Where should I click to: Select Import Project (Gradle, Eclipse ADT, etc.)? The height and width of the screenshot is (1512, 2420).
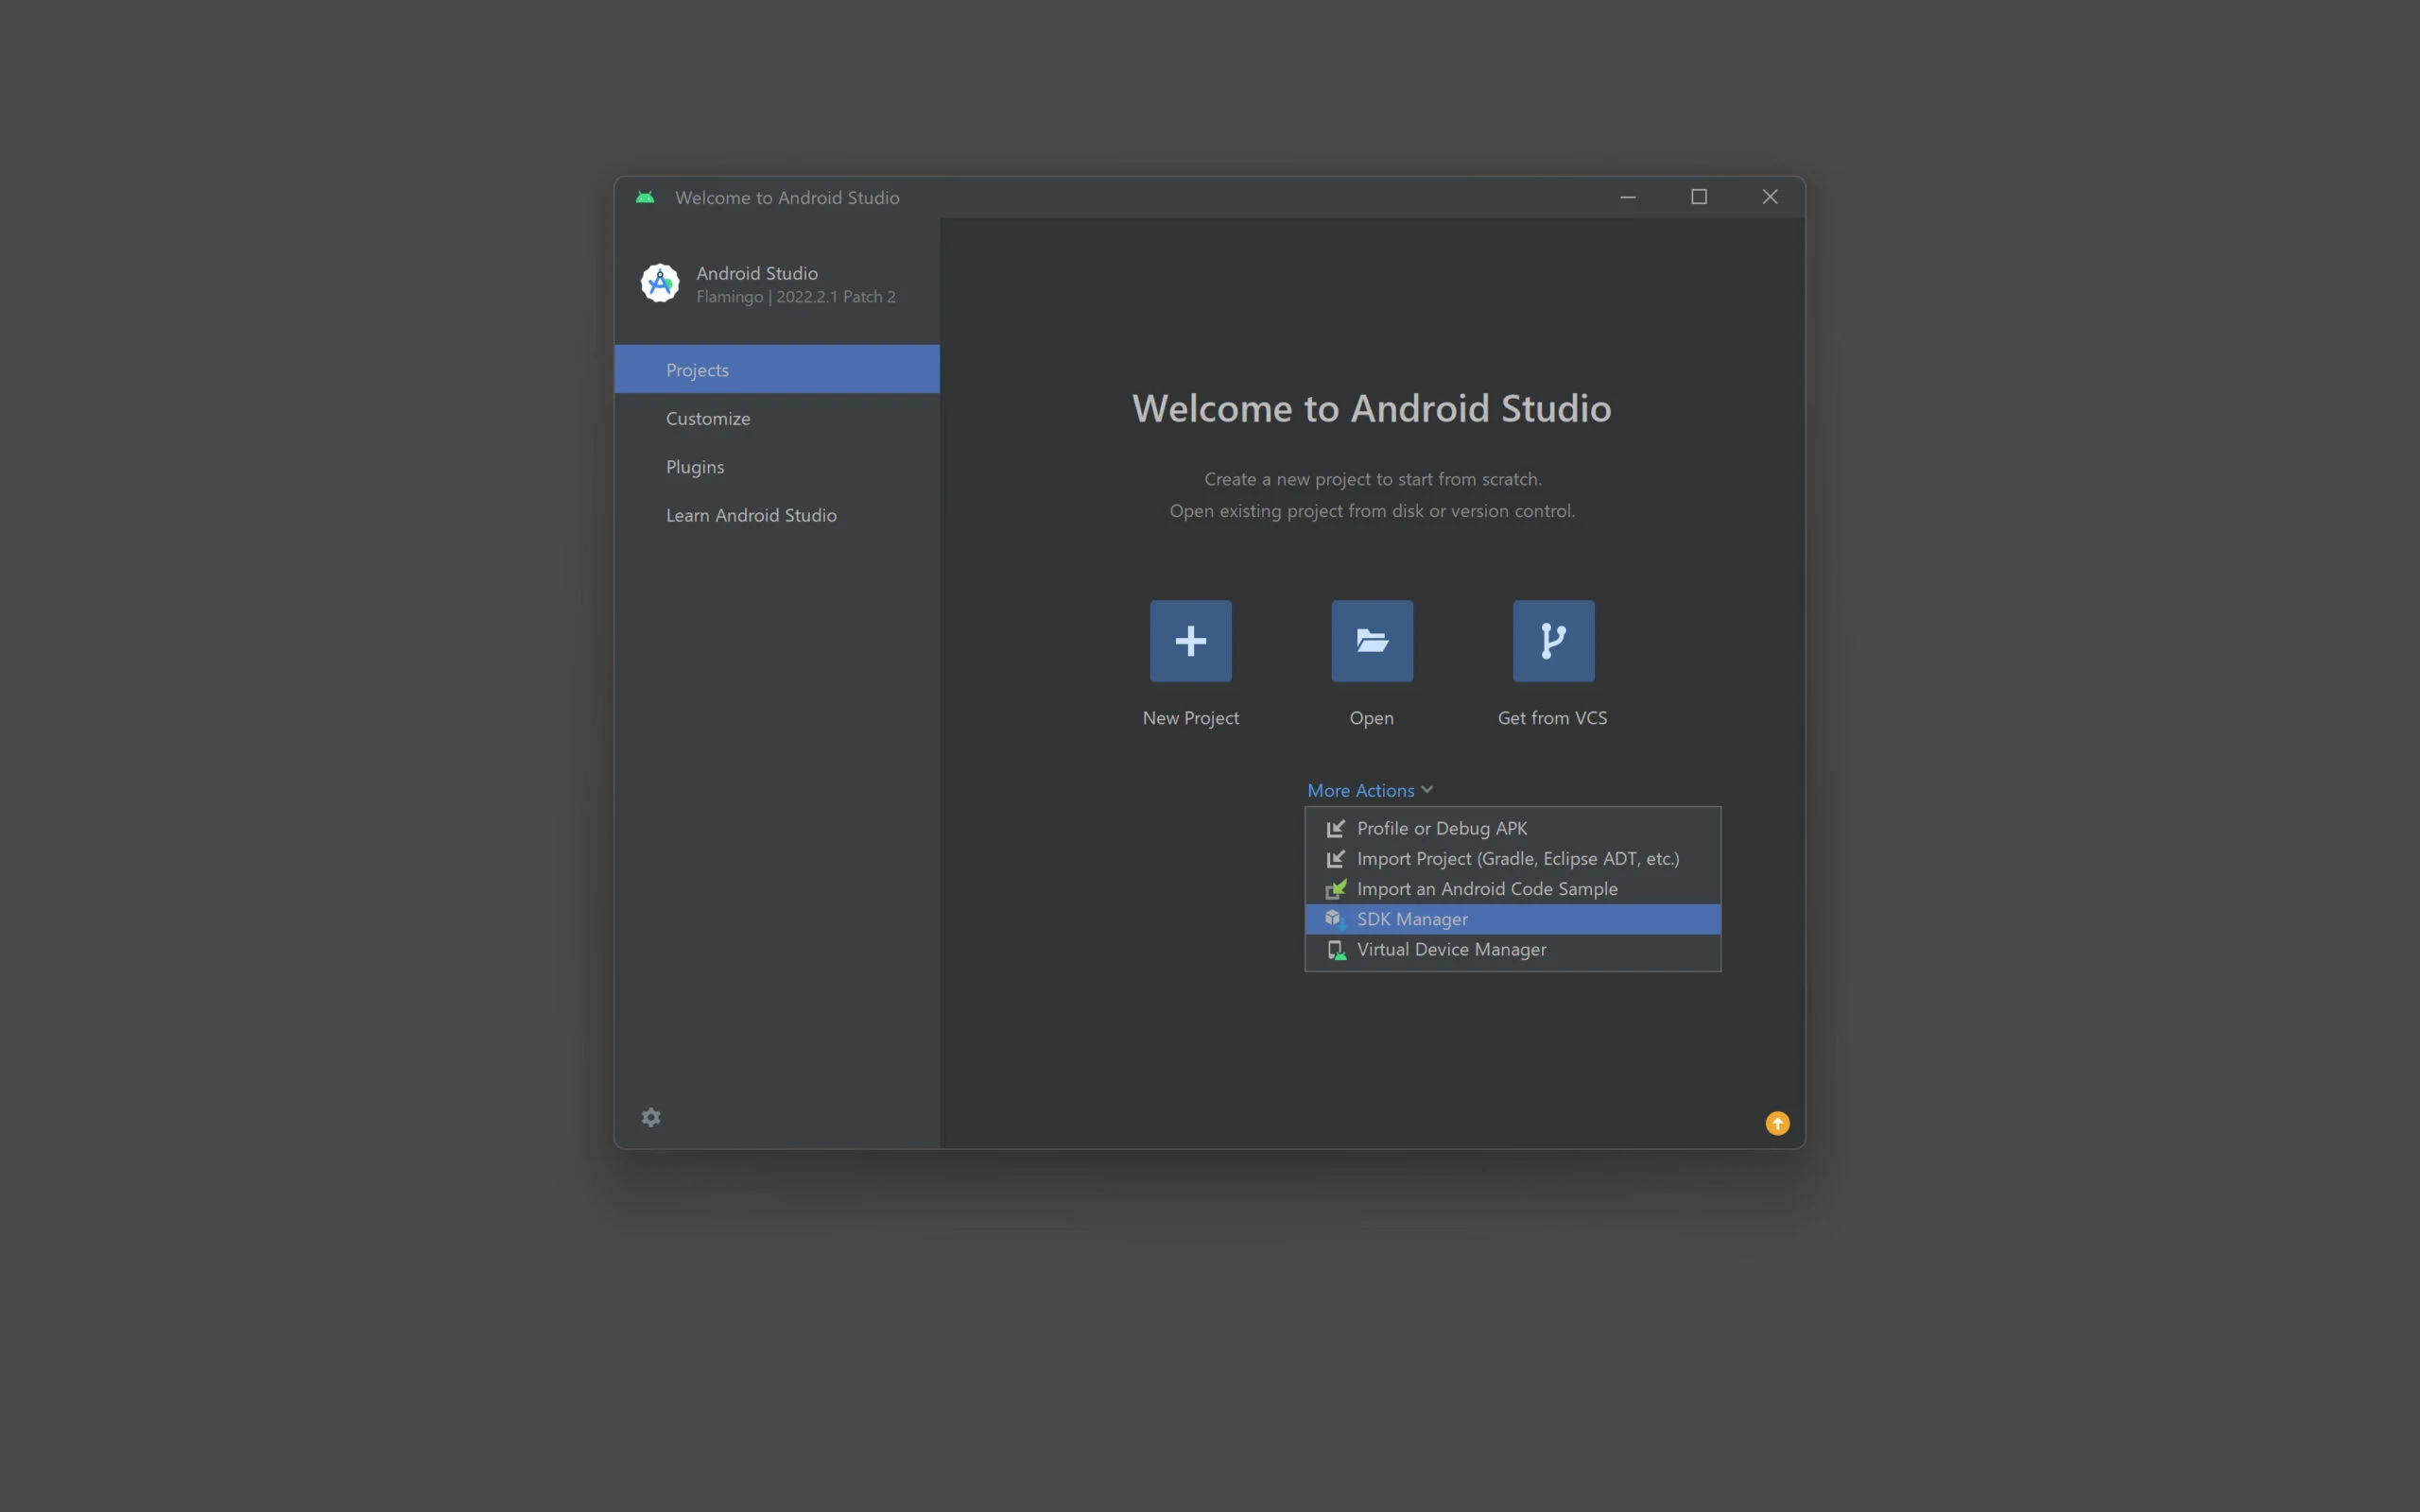click(x=1517, y=858)
